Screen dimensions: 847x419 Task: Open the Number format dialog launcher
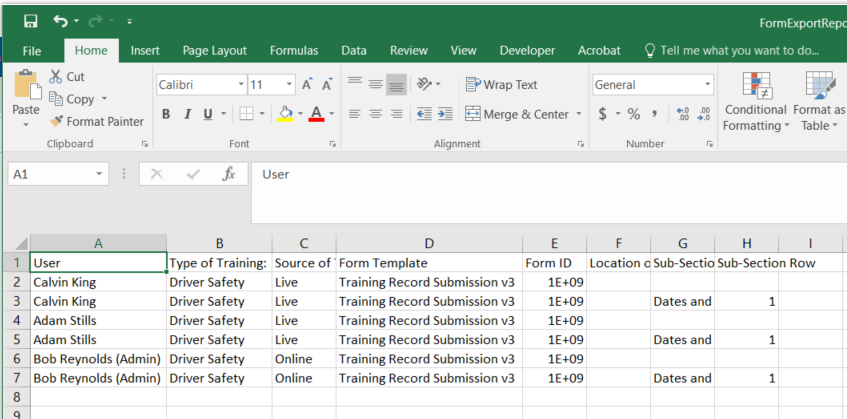point(709,144)
